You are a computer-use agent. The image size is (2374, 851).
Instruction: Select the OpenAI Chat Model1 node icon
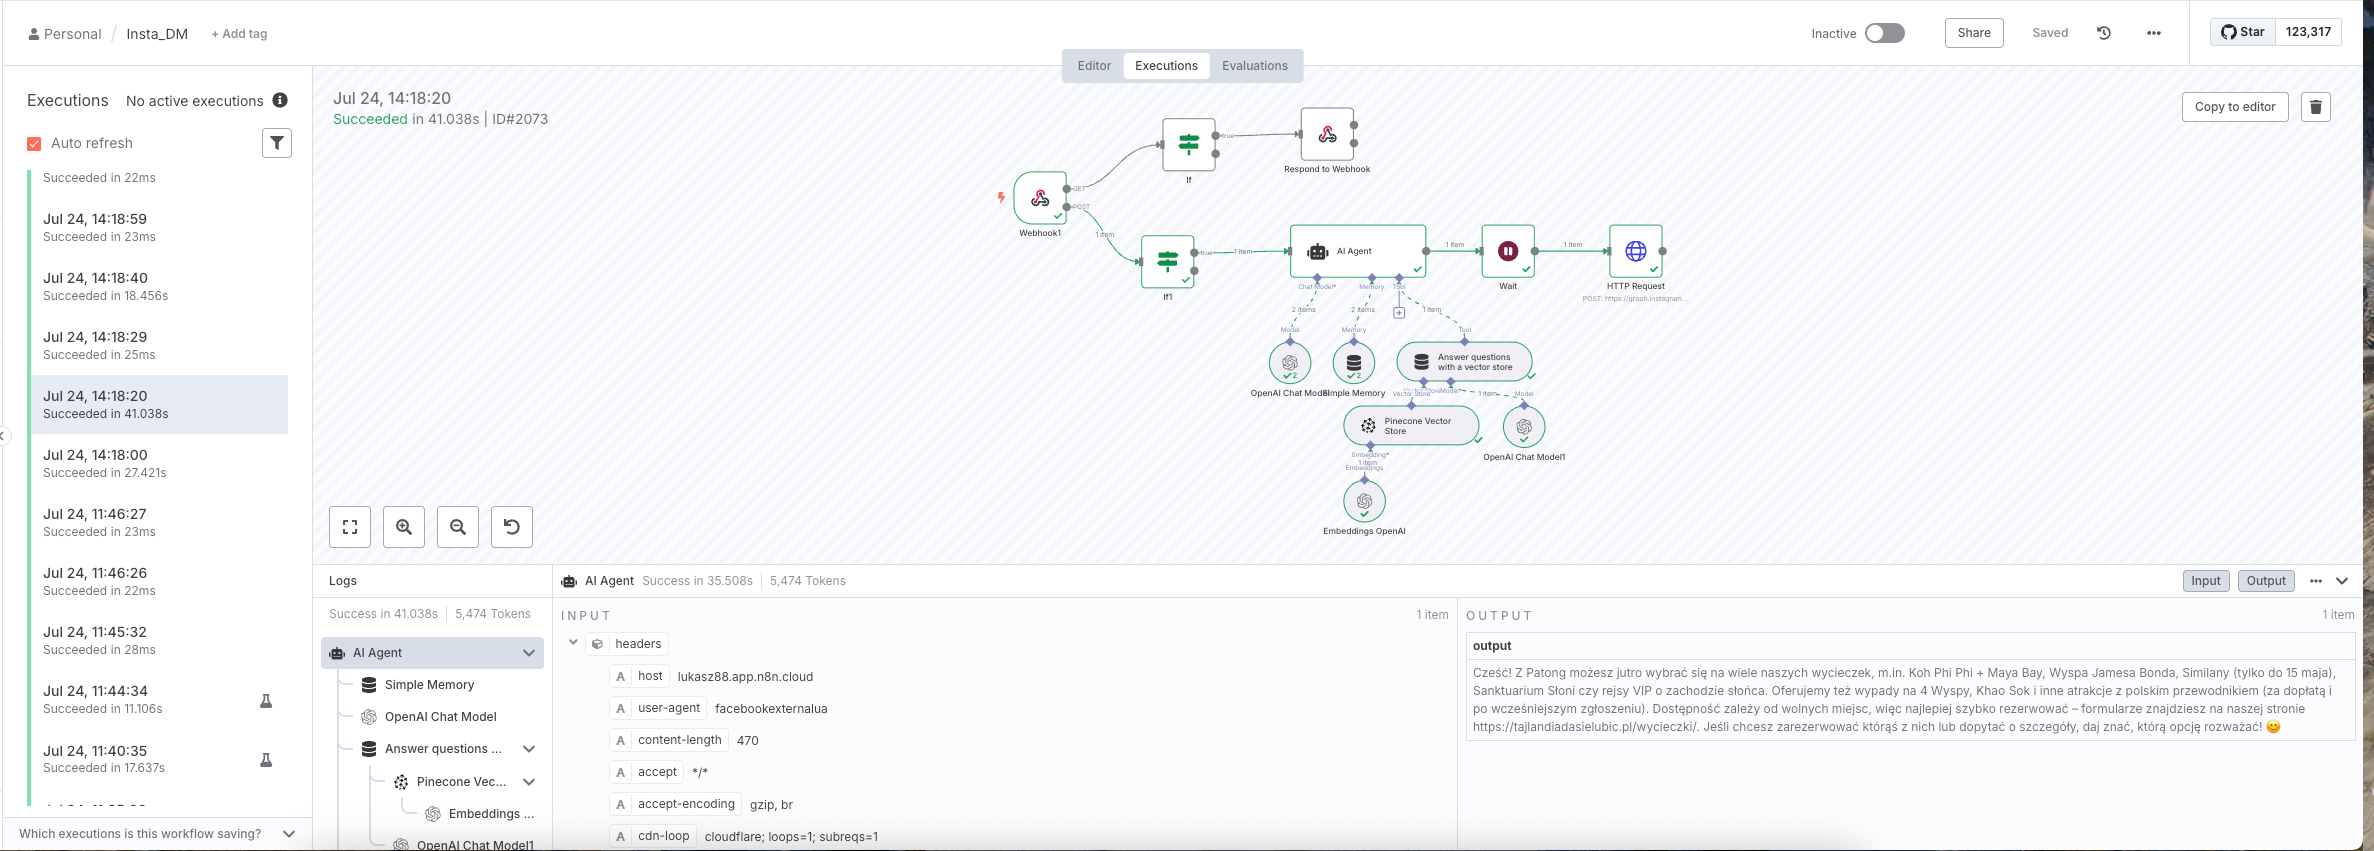[x=1524, y=427]
